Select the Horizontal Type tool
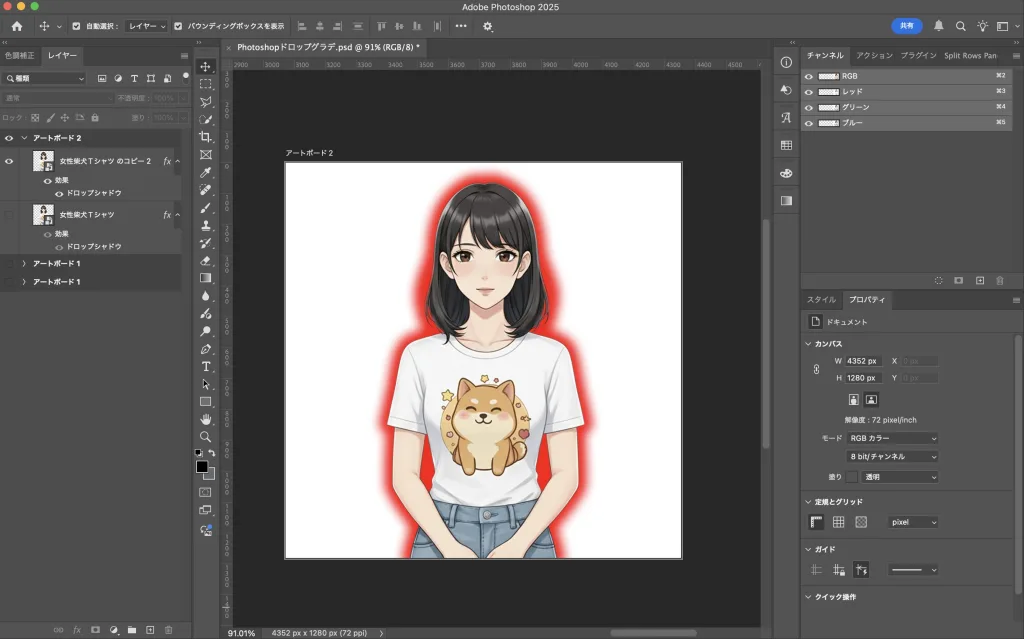The height and width of the screenshot is (639, 1024). tap(206, 366)
